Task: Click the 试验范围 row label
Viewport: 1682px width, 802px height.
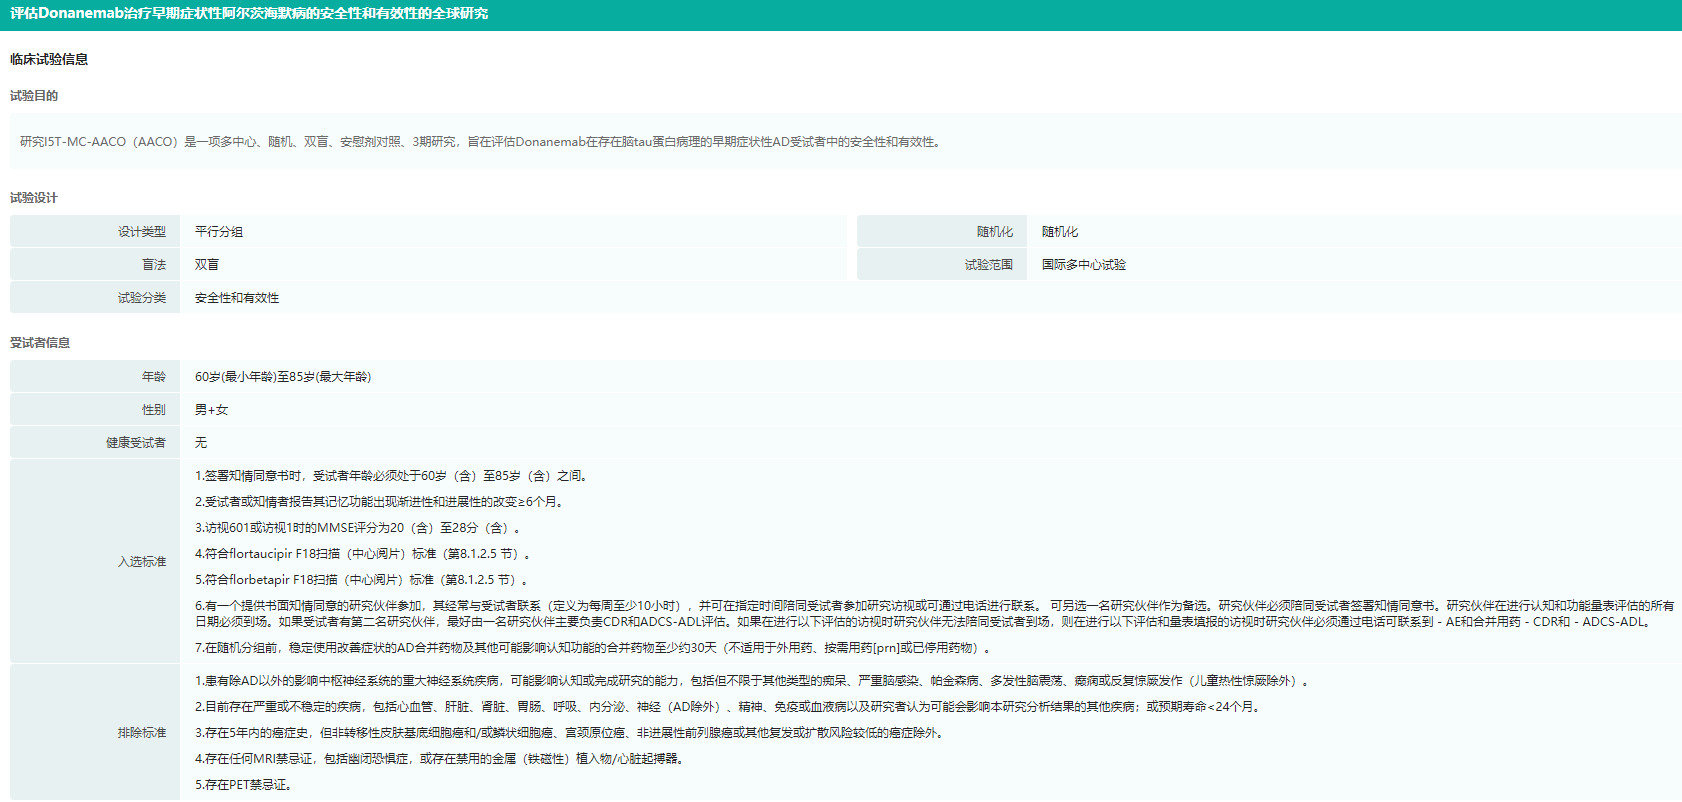Action: tap(988, 265)
